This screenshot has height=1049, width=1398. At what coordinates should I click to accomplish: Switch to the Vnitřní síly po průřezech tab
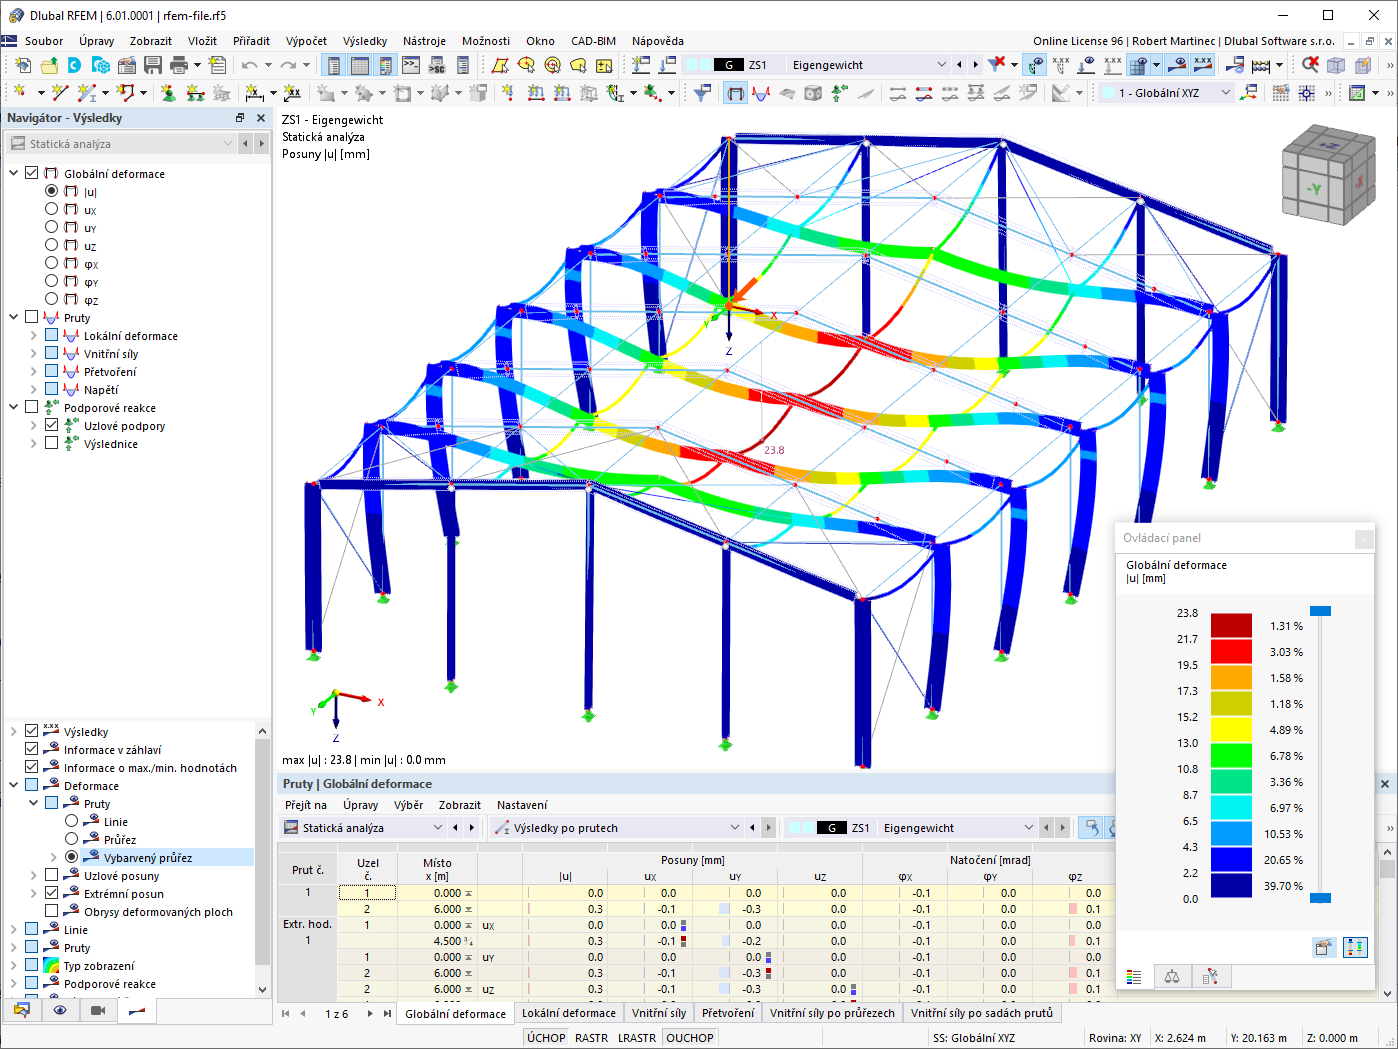[832, 1013]
